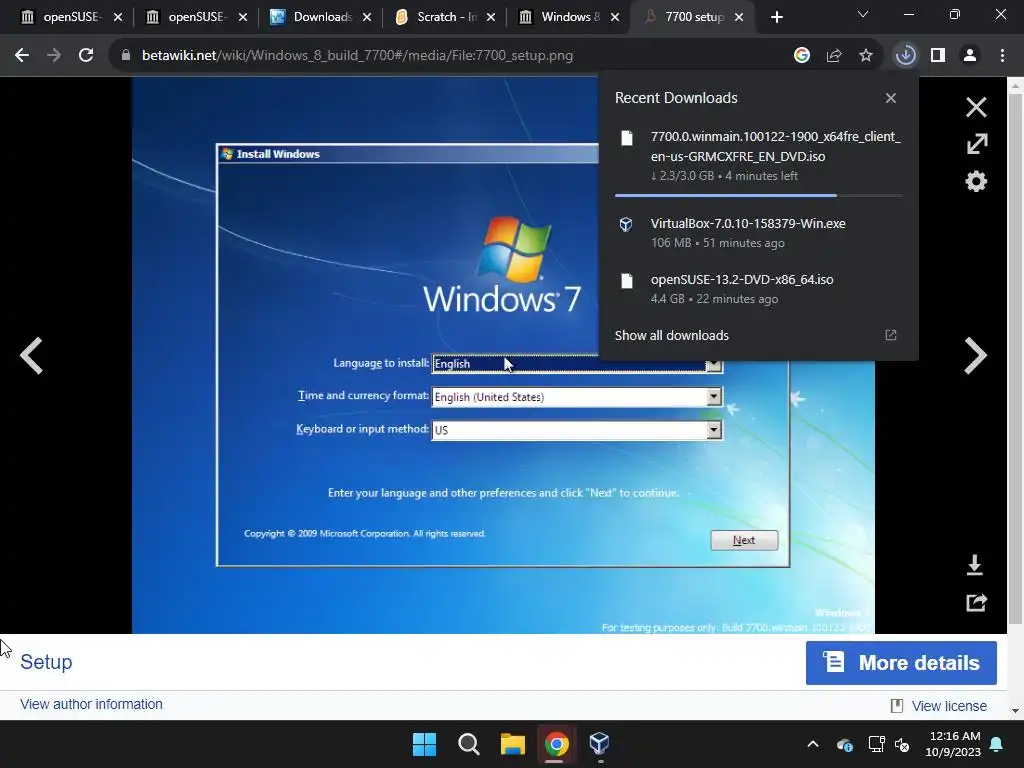Close the Scratch tab

click(x=491, y=17)
